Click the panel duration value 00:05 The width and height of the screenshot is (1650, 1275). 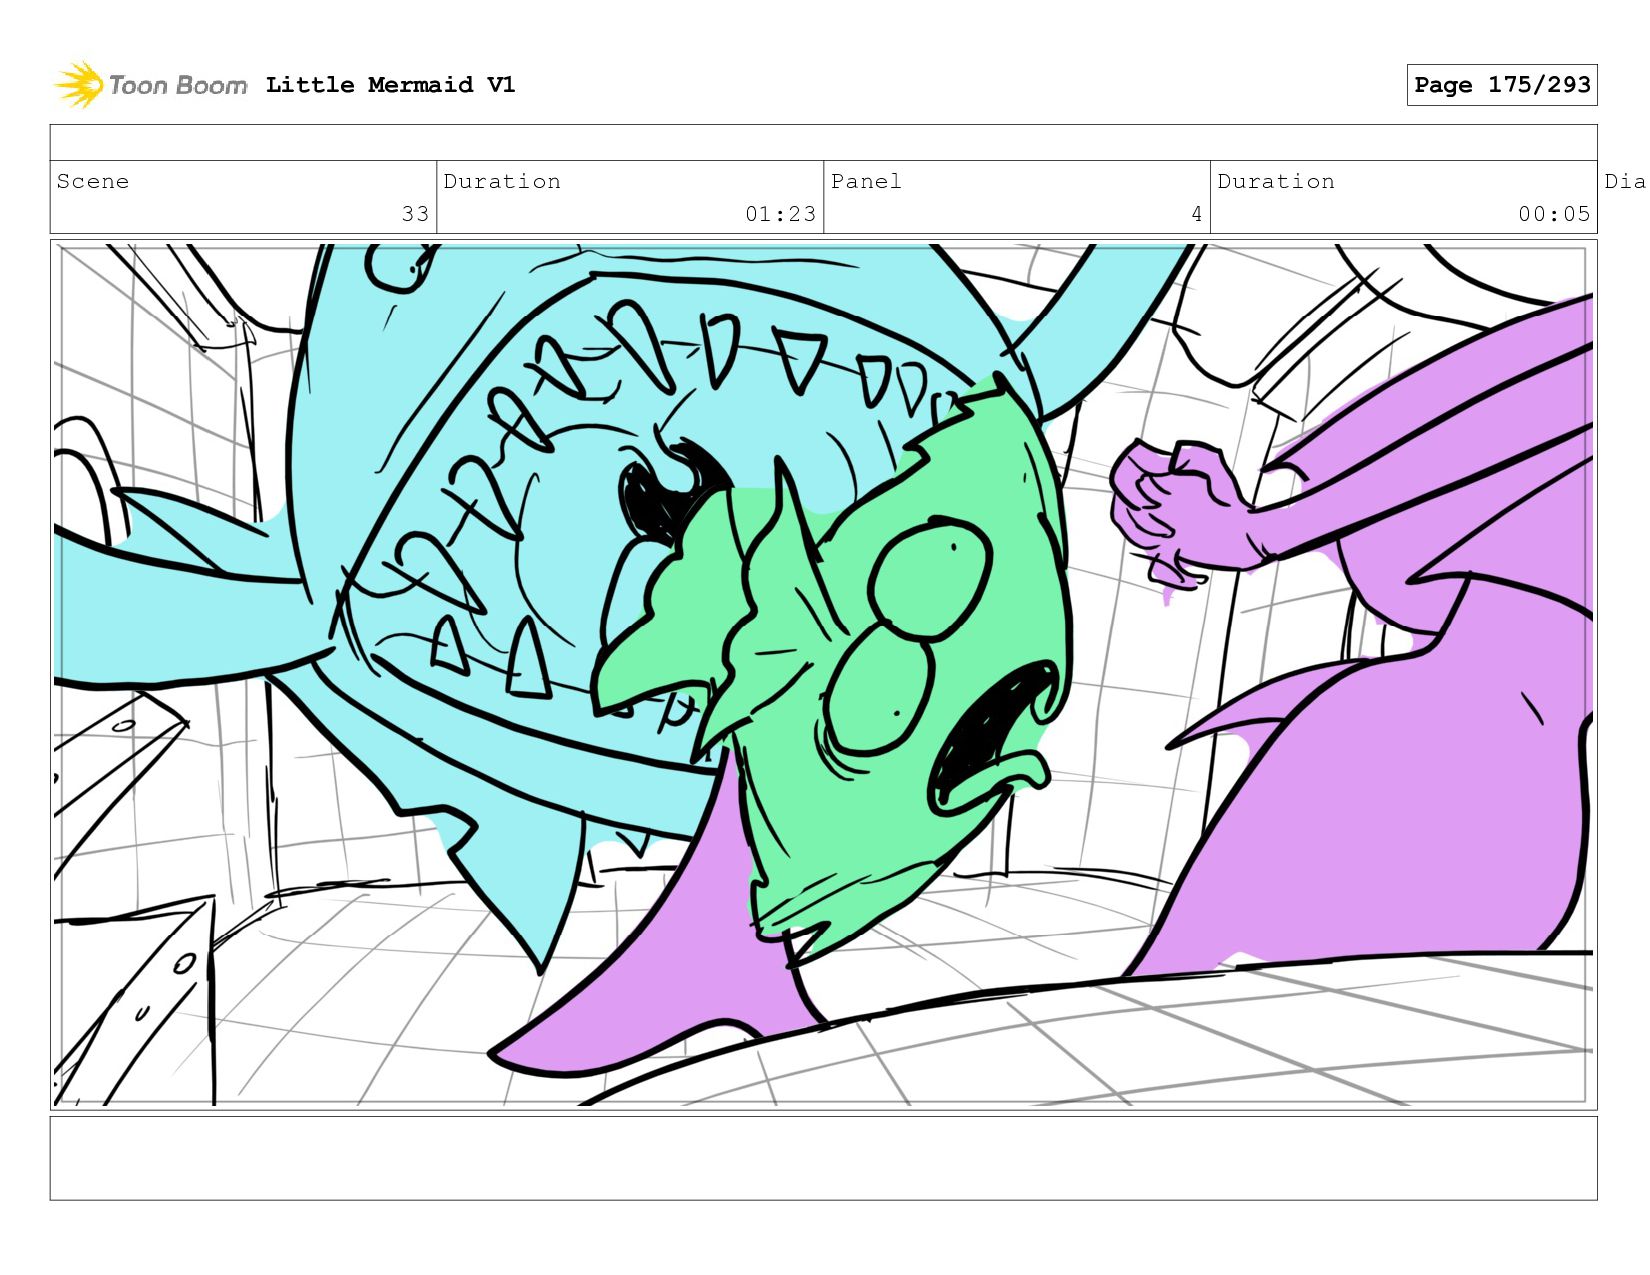pyautogui.click(x=1554, y=214)
